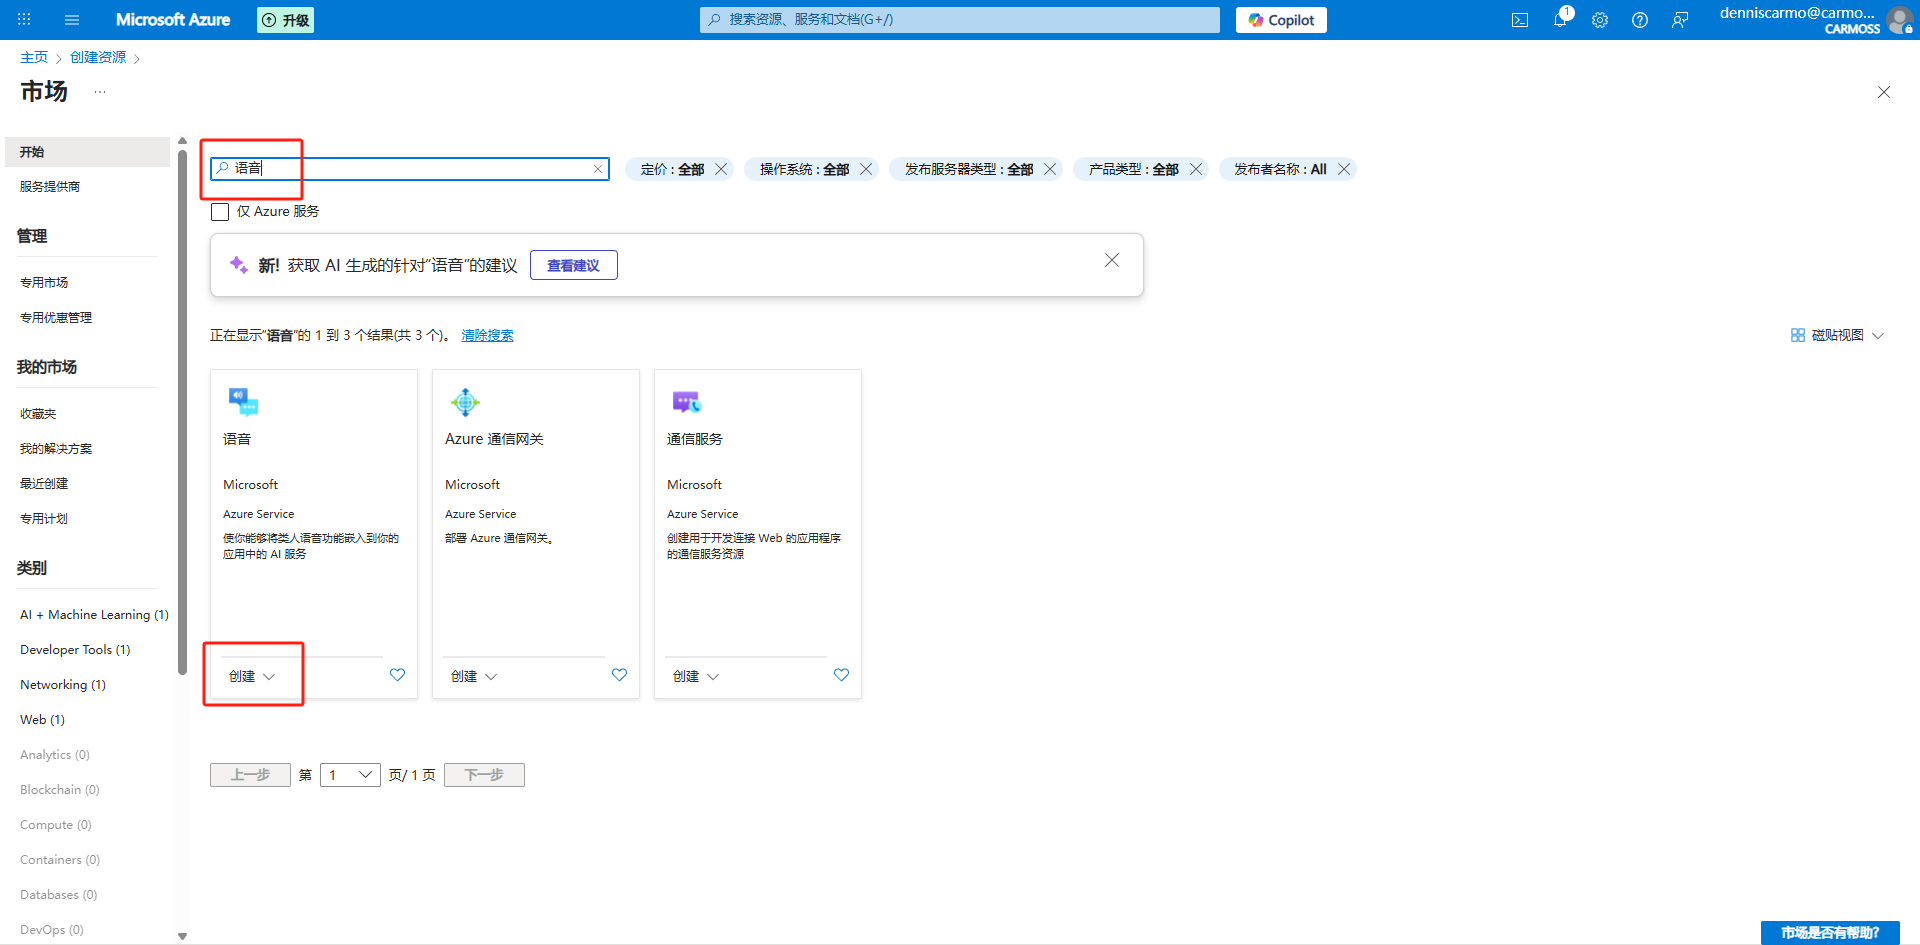1920x945 pixels.
Task: Click the help question mark icon
Action: coord(1640,20)
